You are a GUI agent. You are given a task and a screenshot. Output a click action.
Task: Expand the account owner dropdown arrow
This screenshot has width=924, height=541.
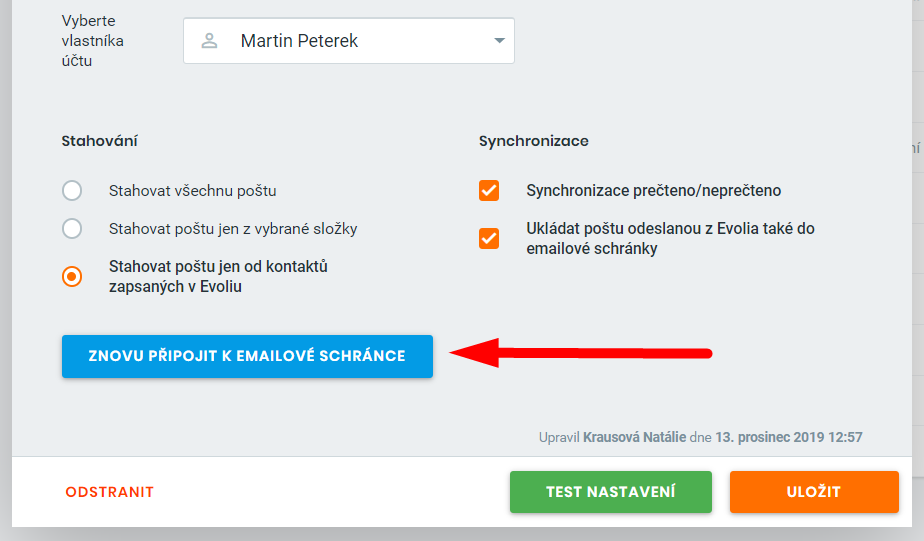[499, 41]
